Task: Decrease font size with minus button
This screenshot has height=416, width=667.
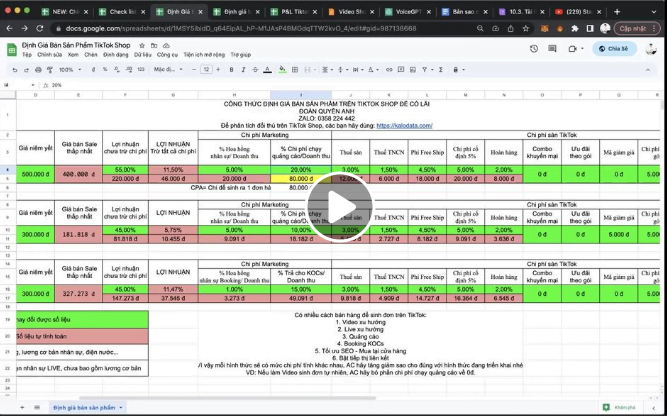Action: click(x=191, y=70)
